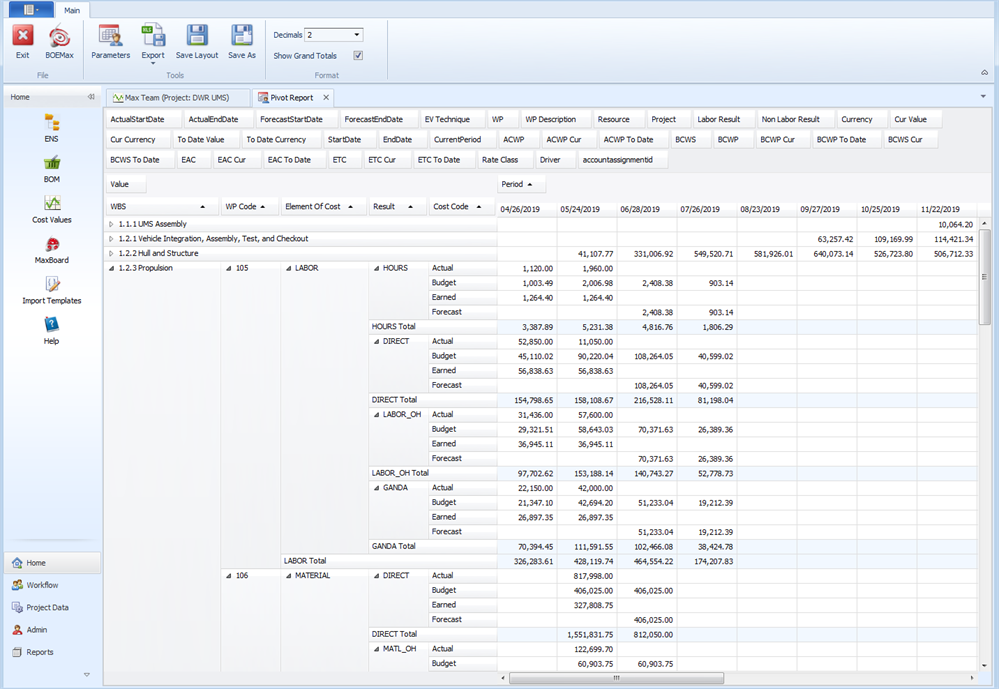Close the Pivot Report tab

click(326, 98)
